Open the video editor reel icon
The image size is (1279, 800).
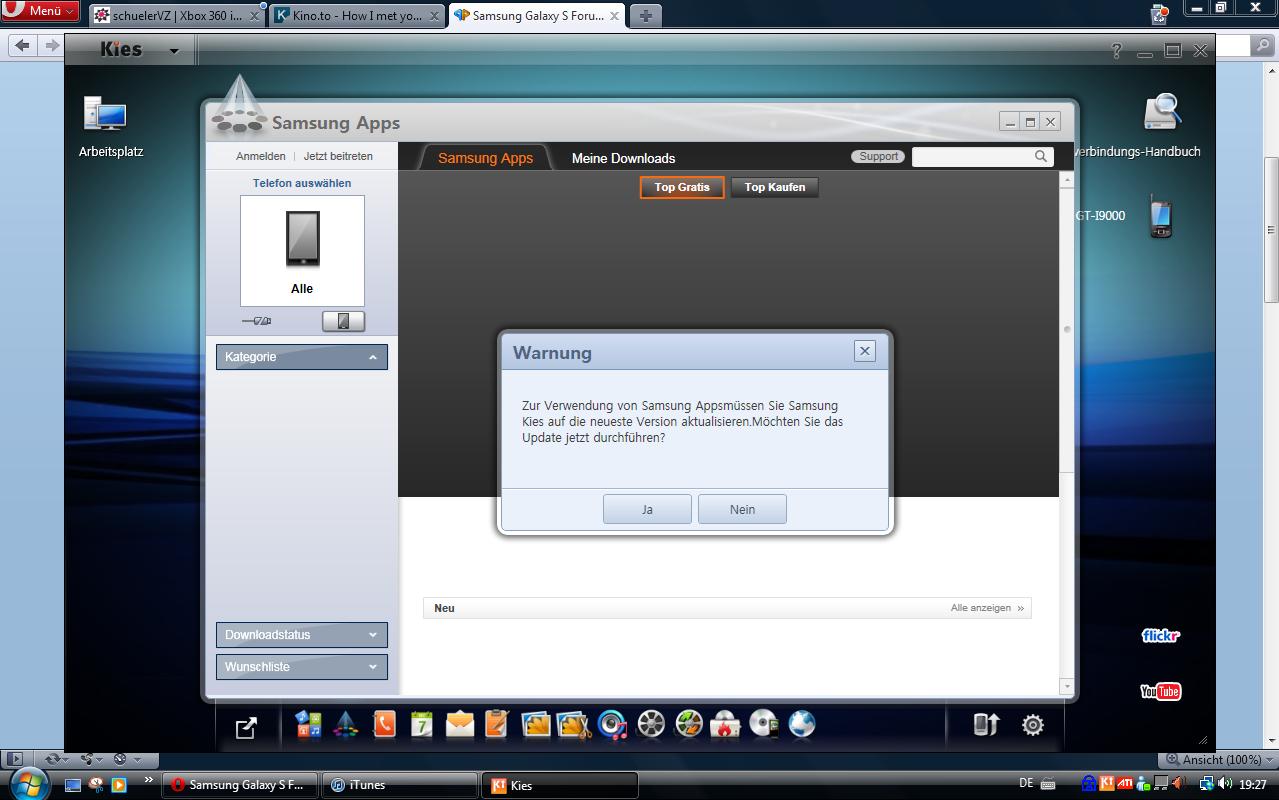click(689, 724)
